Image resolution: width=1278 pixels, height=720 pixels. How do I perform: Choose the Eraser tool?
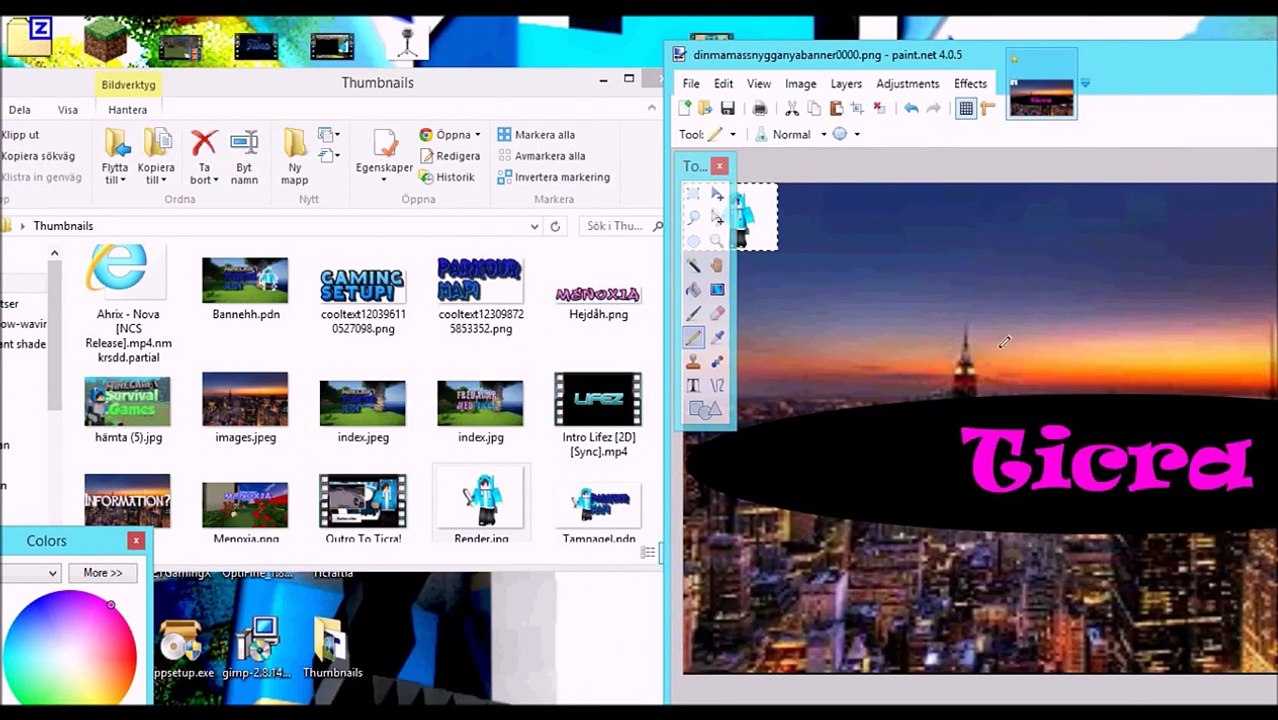(x=717, y=313)
